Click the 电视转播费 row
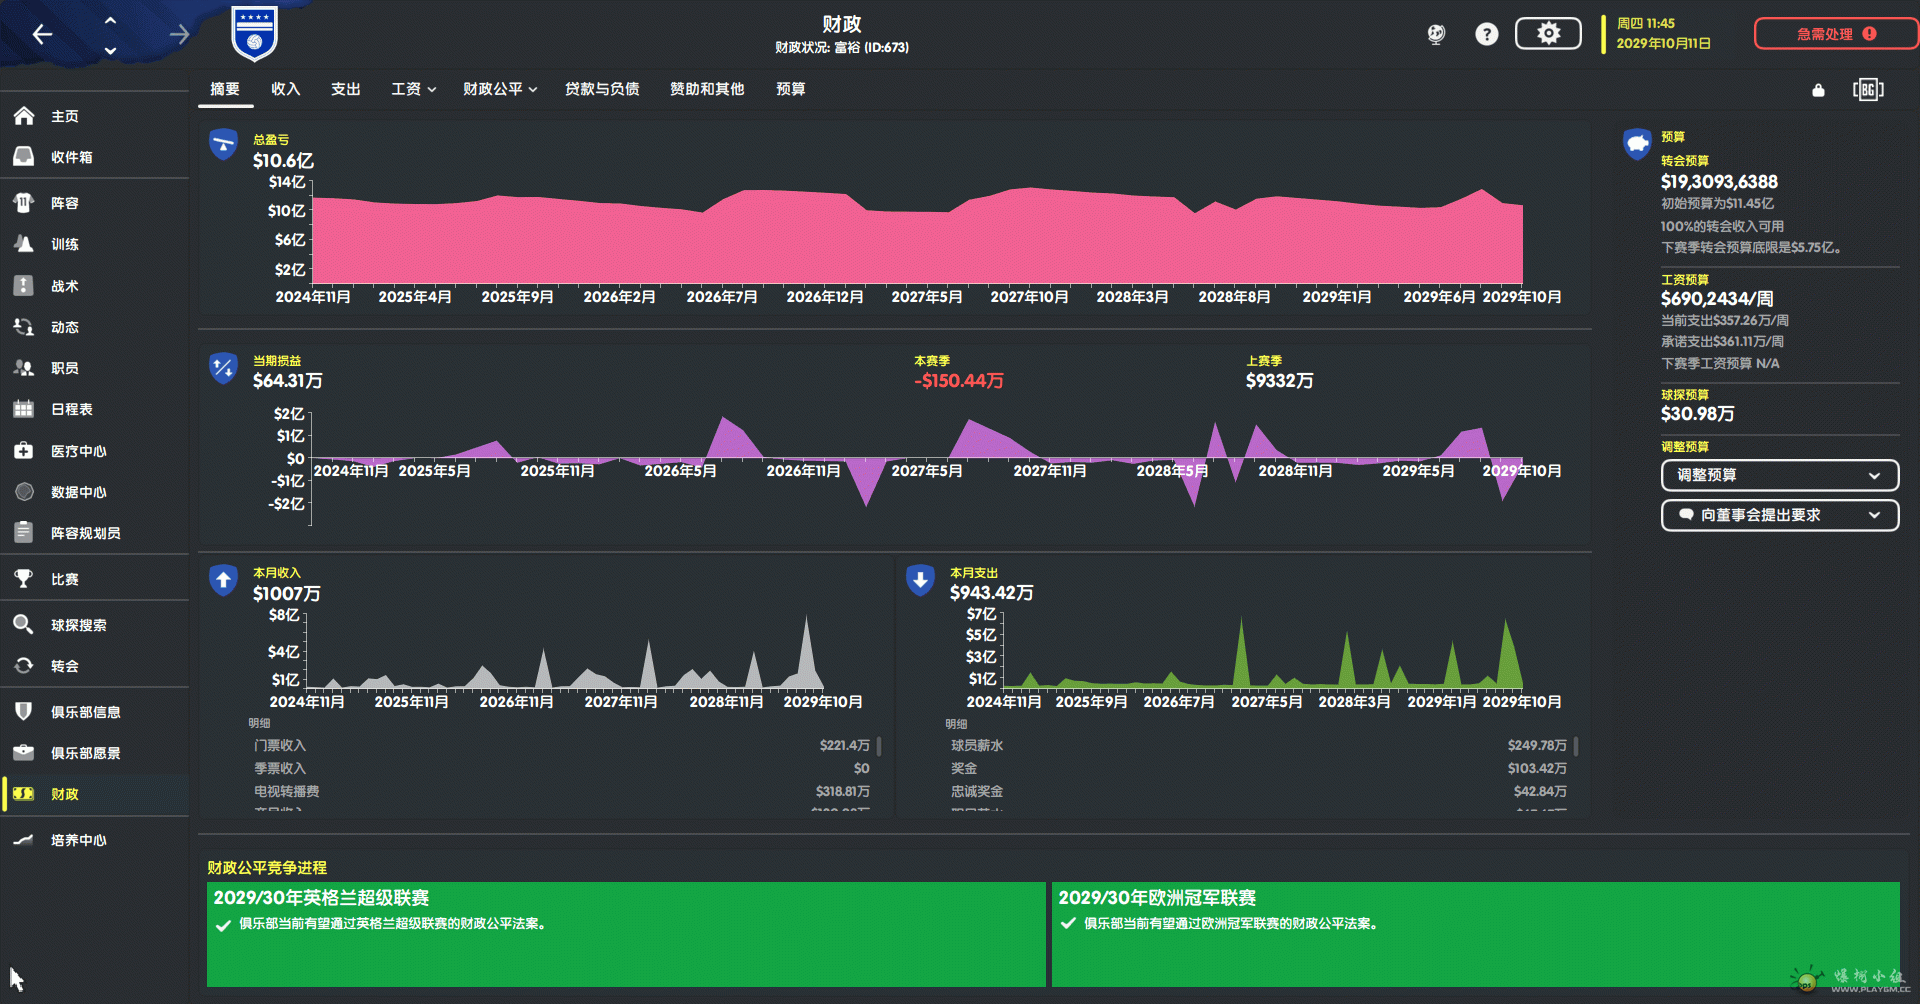 click(x=561, y=792)
